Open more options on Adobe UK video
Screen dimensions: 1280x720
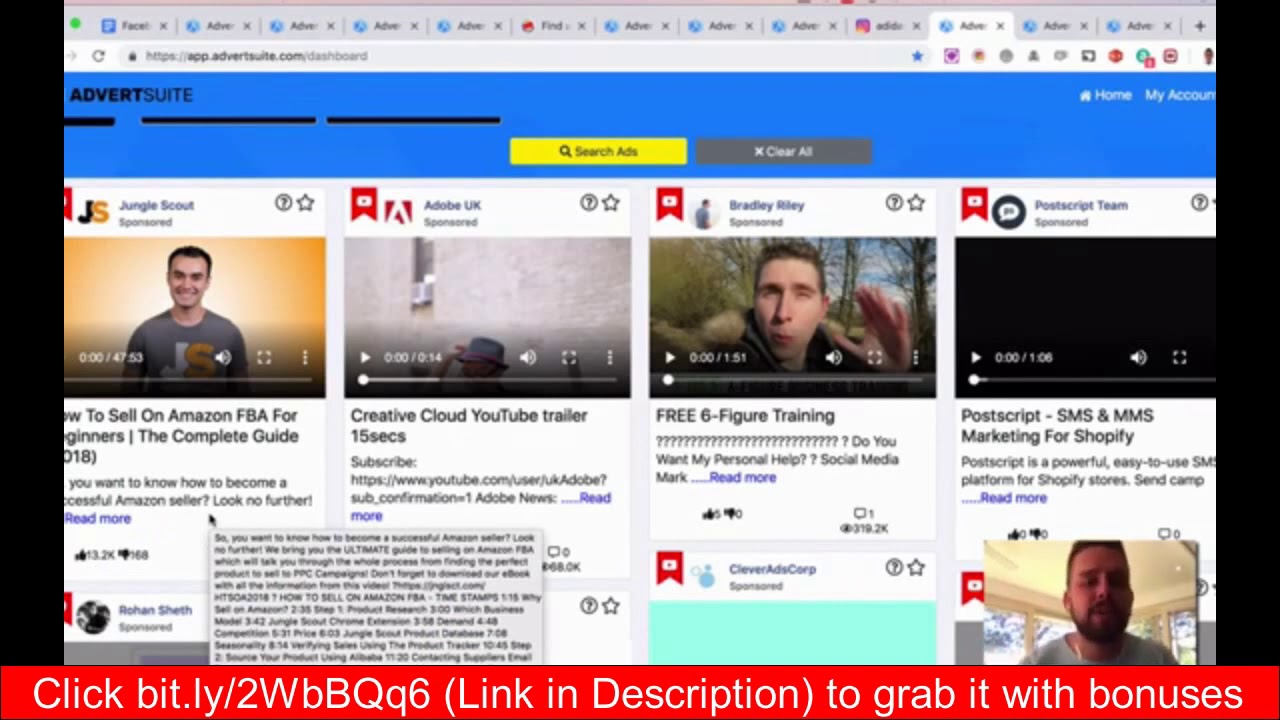pyautogui.click(x=610, y=357)
